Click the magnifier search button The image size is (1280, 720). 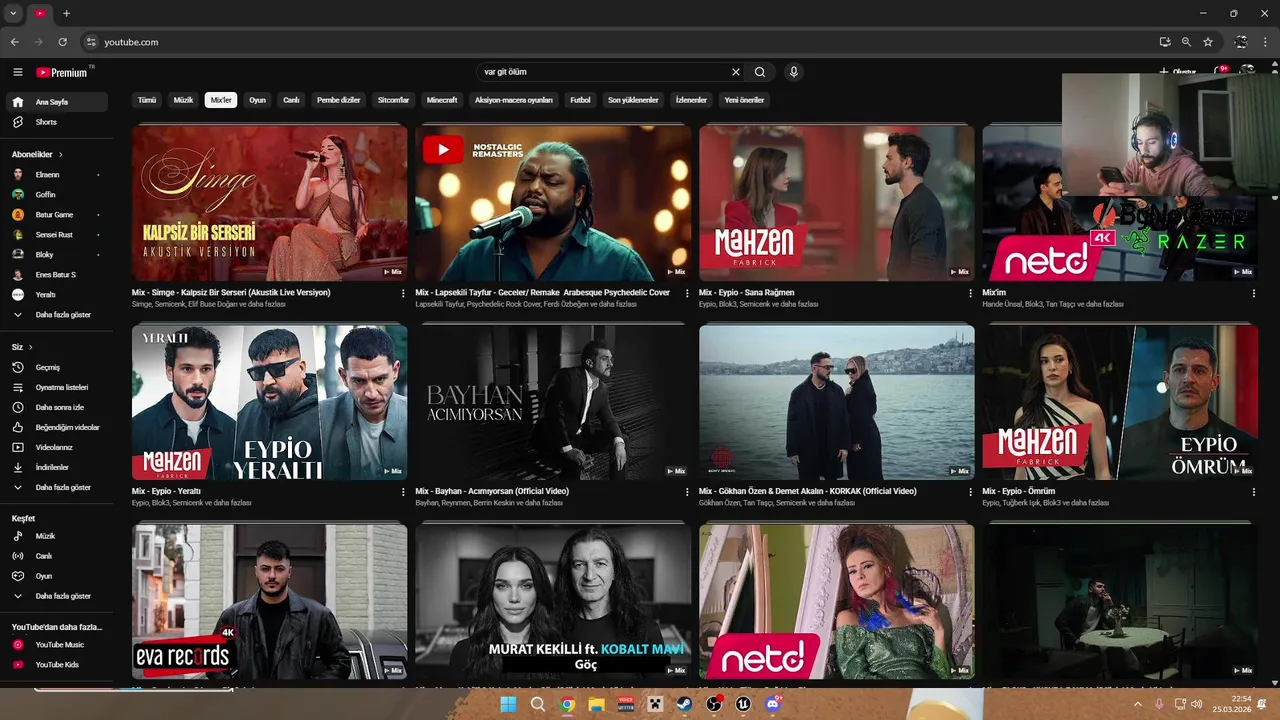760,72
